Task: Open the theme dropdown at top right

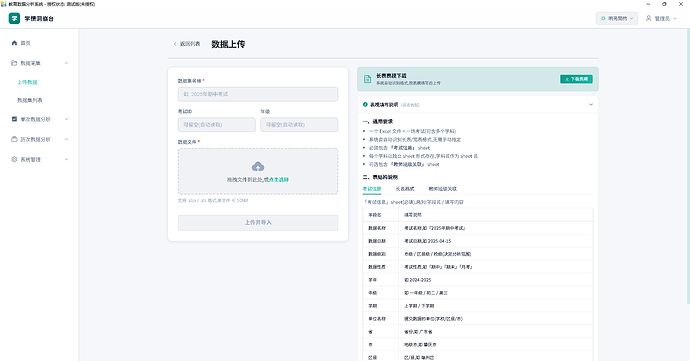Action: pos(617,18)
